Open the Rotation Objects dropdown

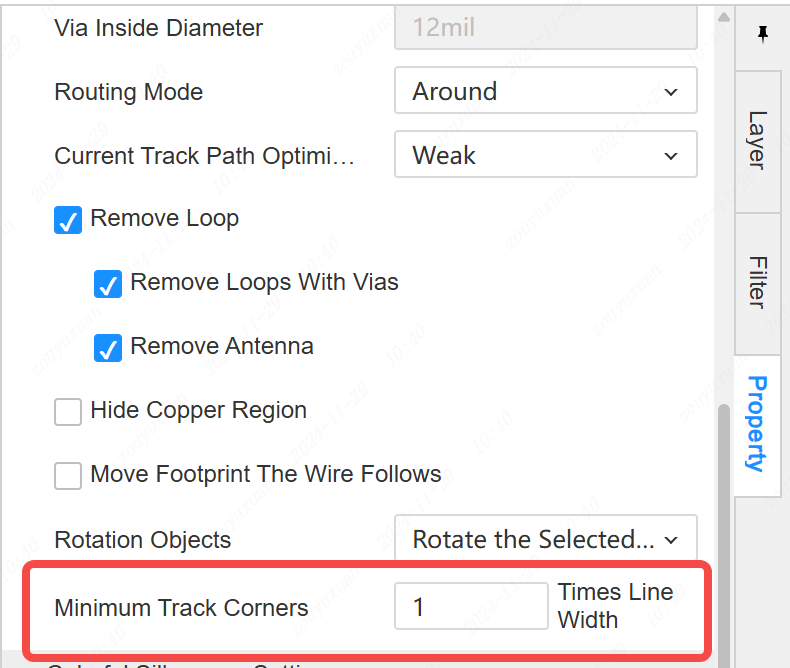coord(545,541)
